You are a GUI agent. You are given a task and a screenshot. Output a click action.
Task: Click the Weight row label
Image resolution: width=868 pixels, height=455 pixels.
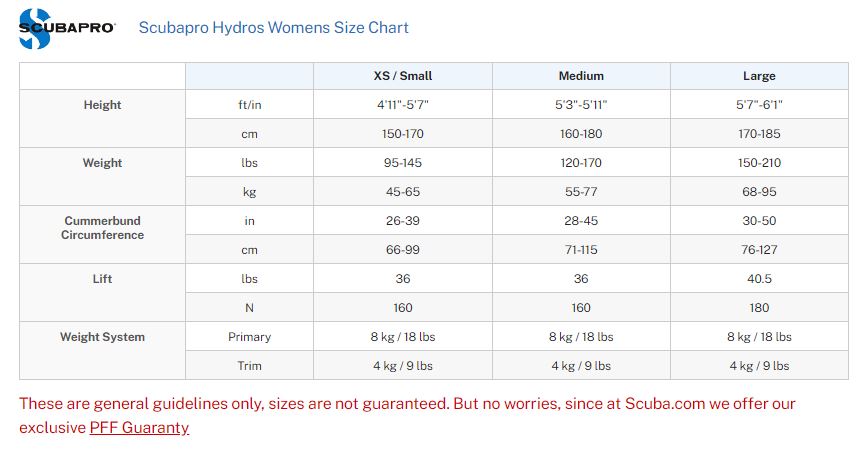[x=102, y=163]
